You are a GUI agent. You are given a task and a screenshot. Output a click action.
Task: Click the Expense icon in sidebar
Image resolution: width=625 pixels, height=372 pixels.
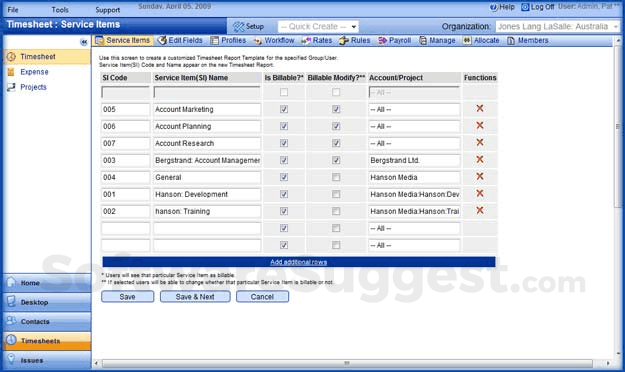(11, 72)
